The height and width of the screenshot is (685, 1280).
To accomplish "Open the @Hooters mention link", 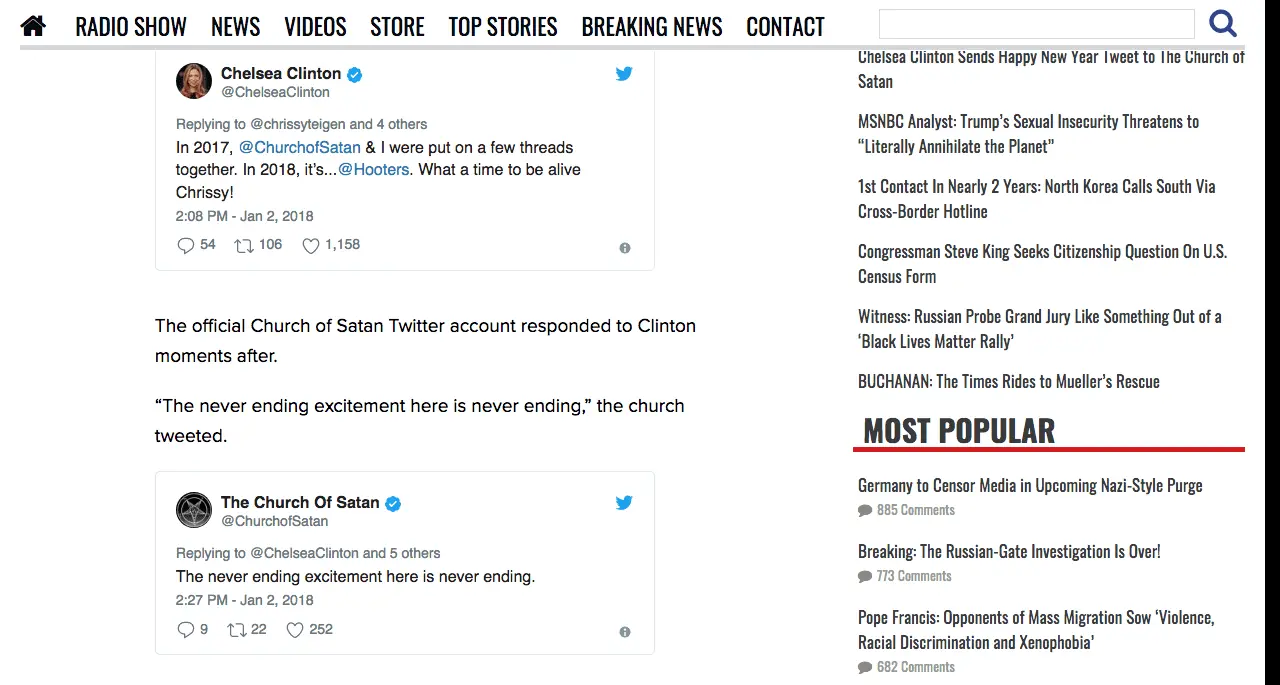I will coord(374,170).
